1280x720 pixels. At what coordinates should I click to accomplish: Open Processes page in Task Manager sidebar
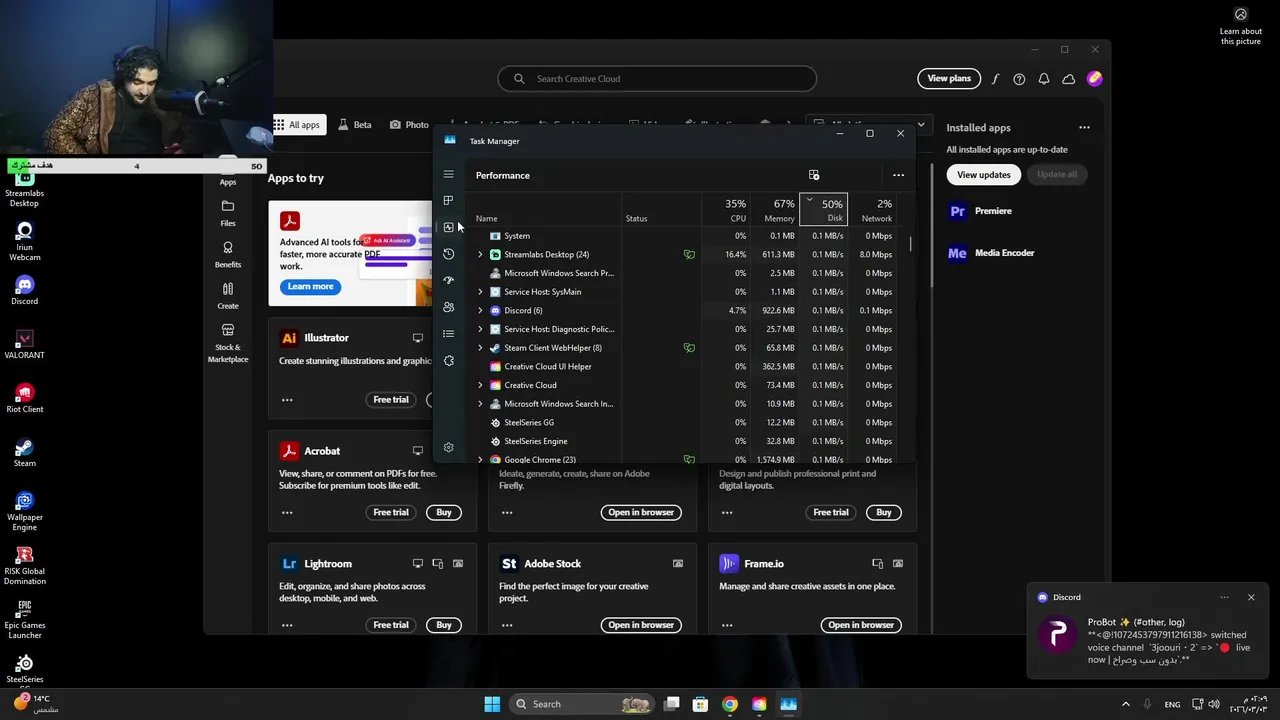point(448,201)
